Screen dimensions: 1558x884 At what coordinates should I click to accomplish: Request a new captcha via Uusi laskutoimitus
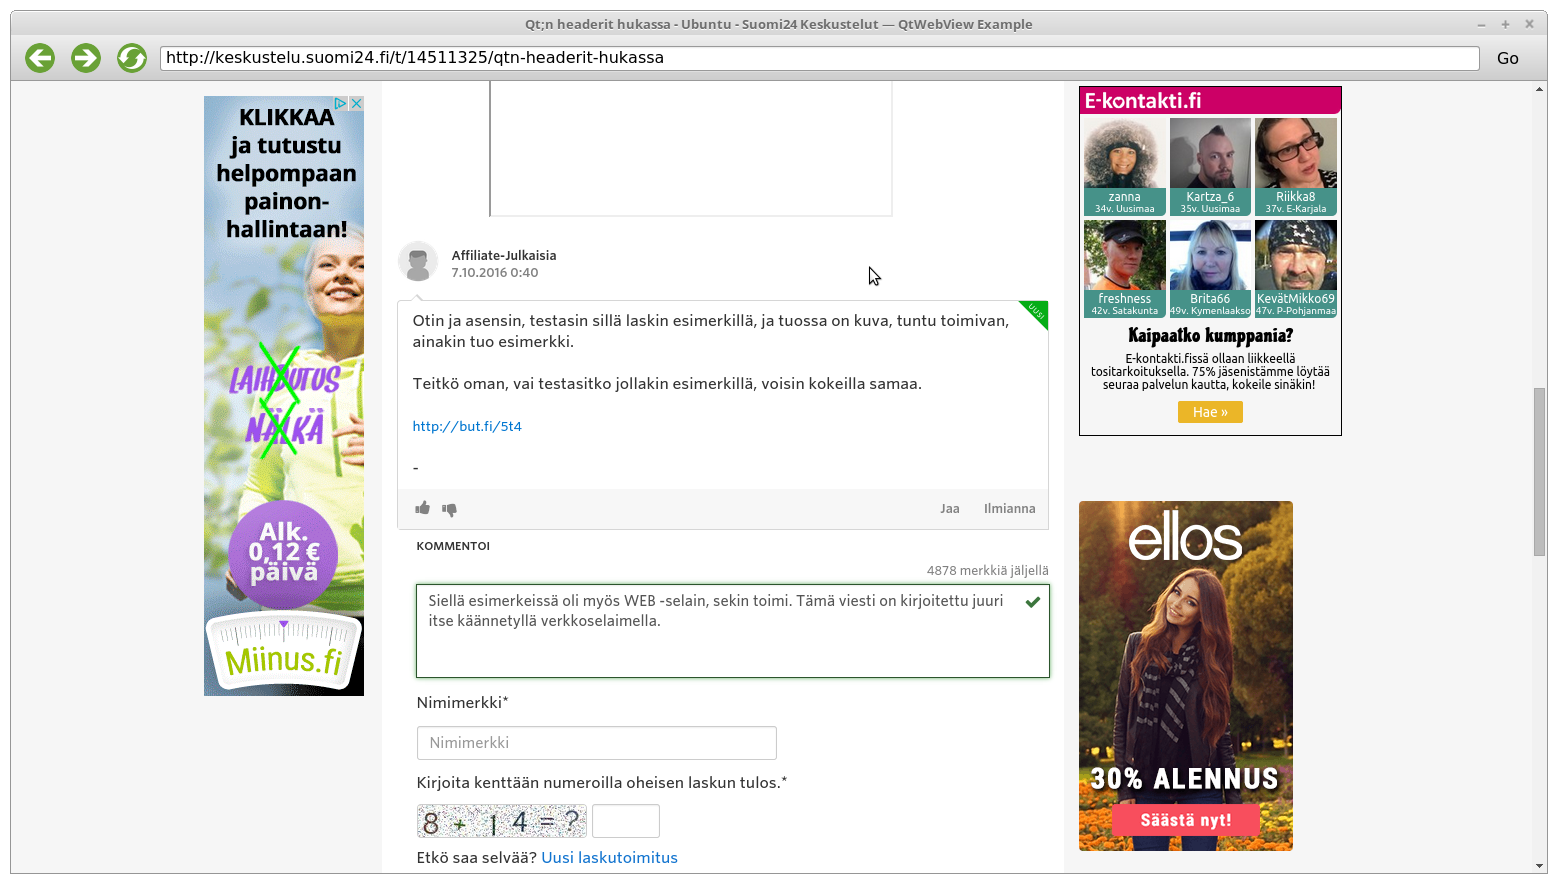[610, 858]
